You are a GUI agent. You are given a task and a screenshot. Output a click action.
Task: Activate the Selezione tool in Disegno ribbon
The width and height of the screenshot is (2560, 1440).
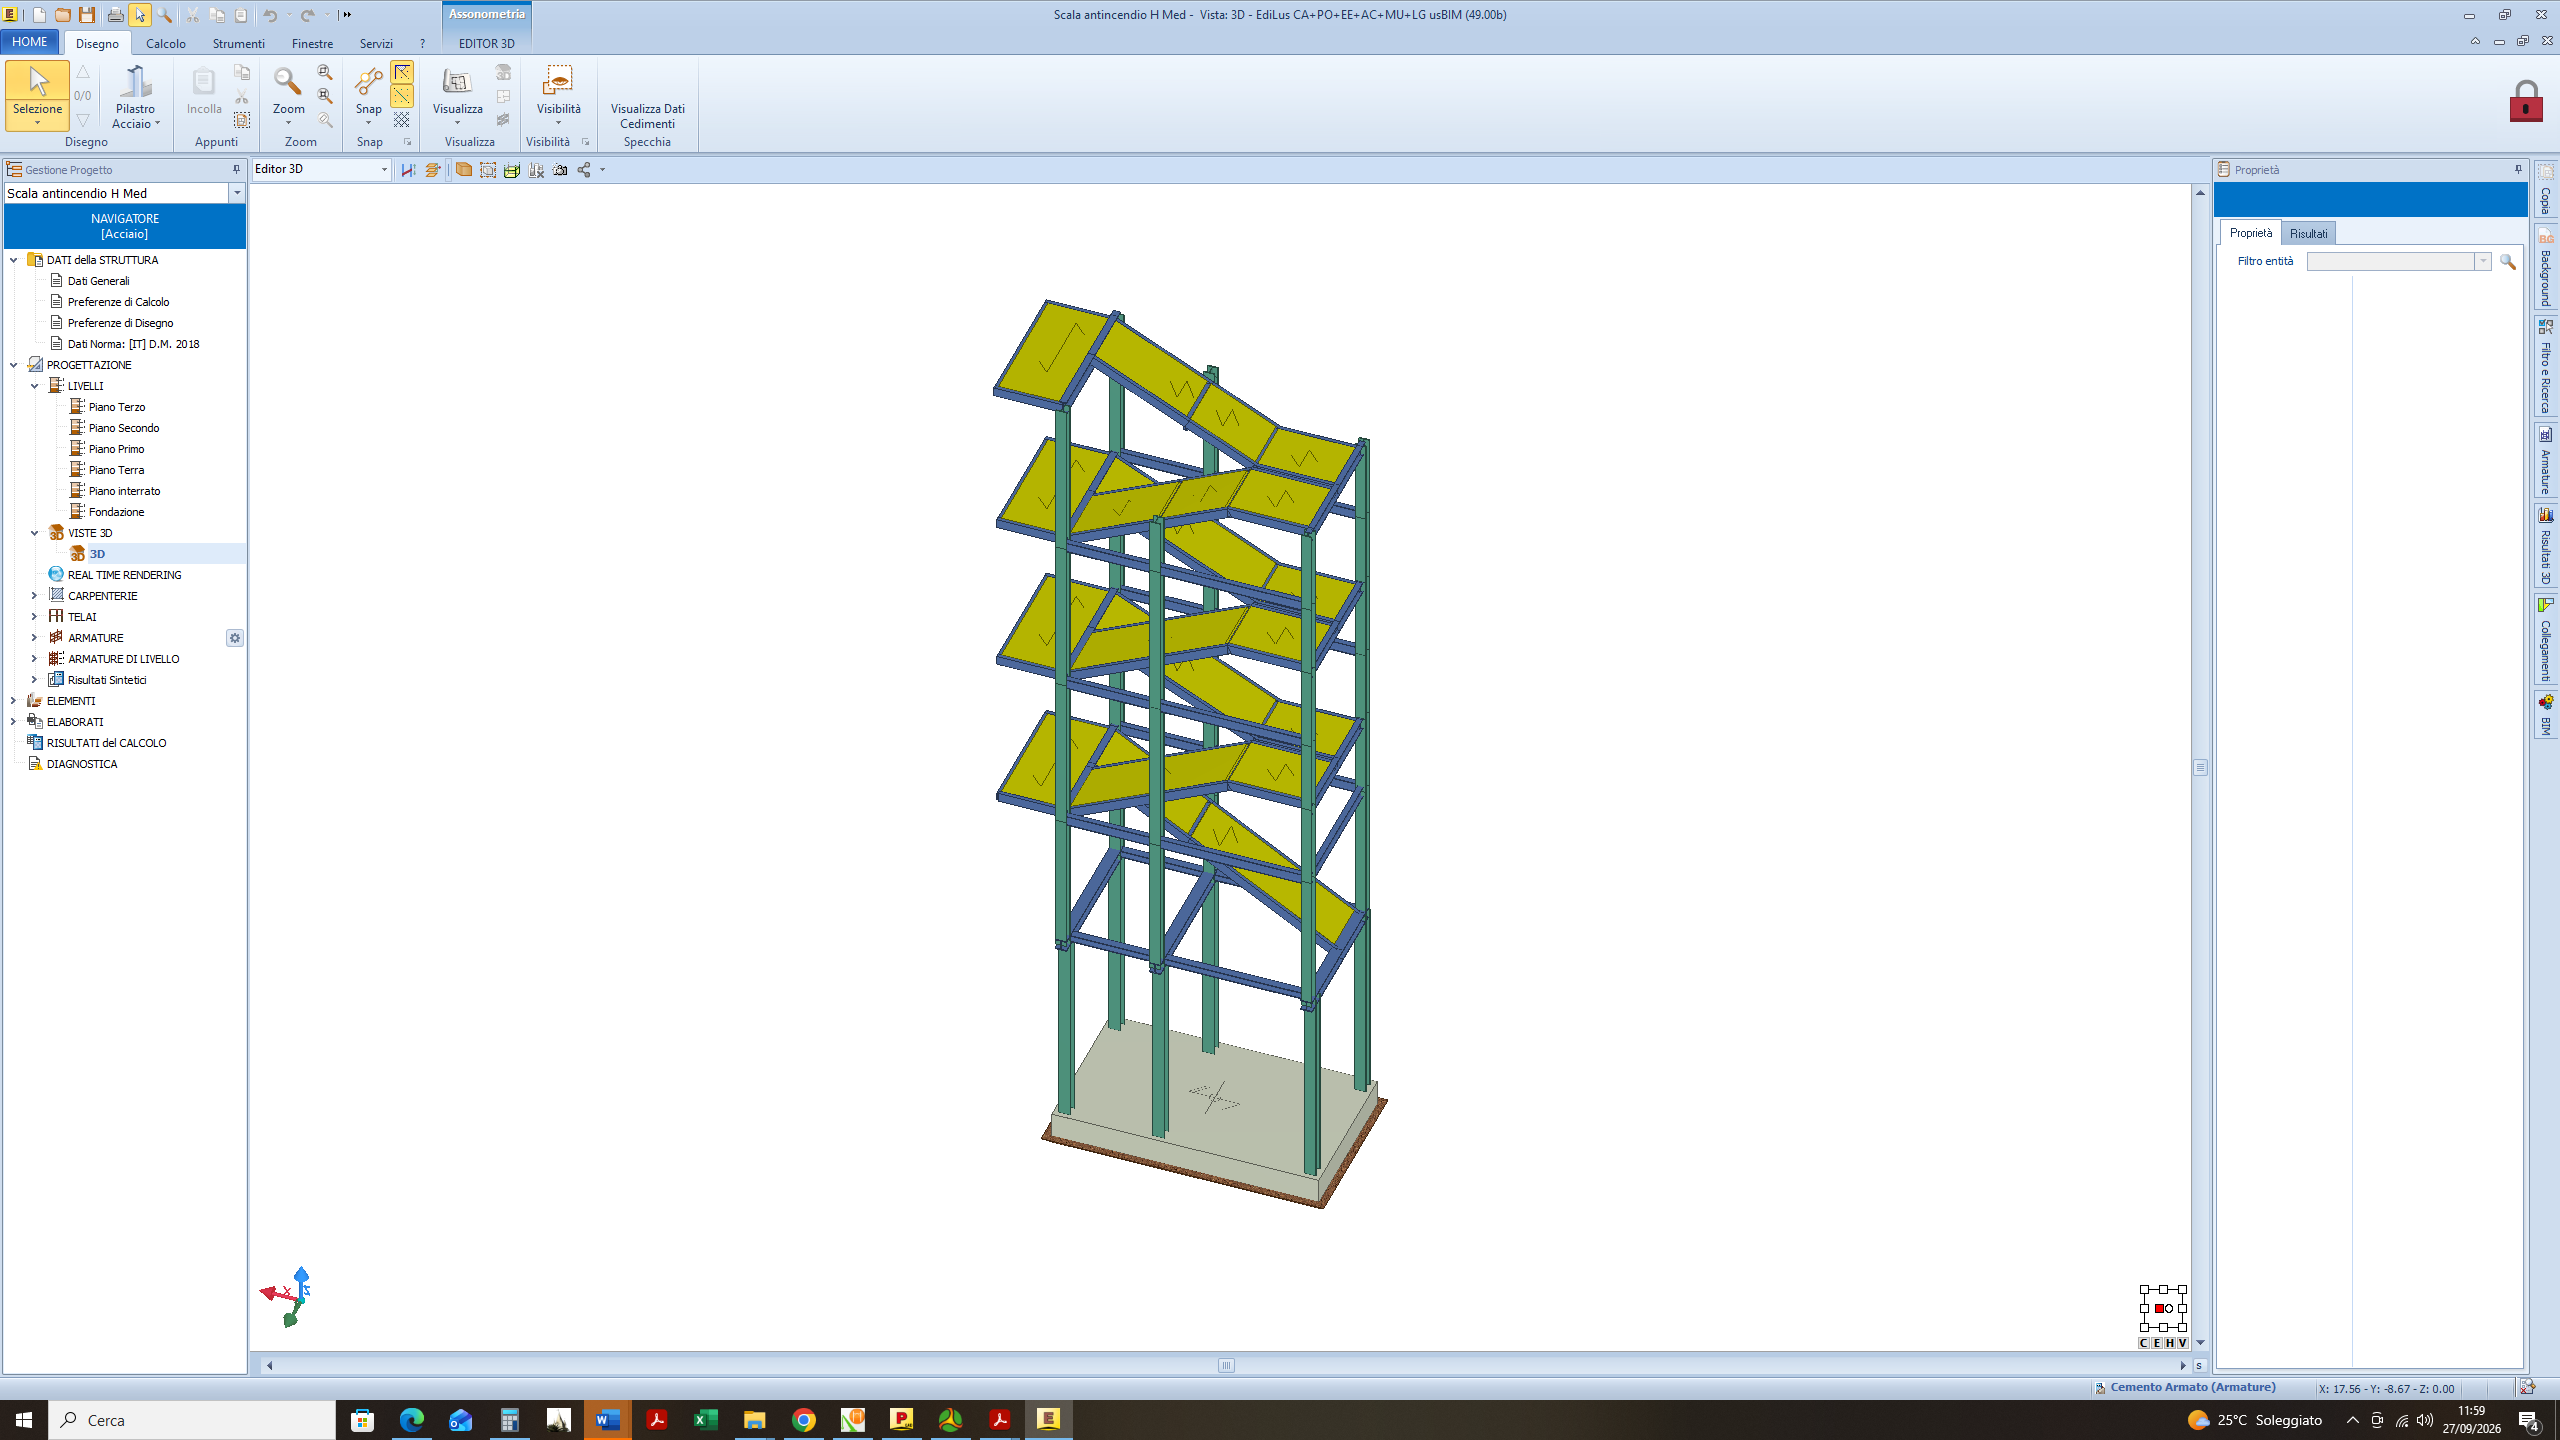pyautogui.click(x=37, y=95)
